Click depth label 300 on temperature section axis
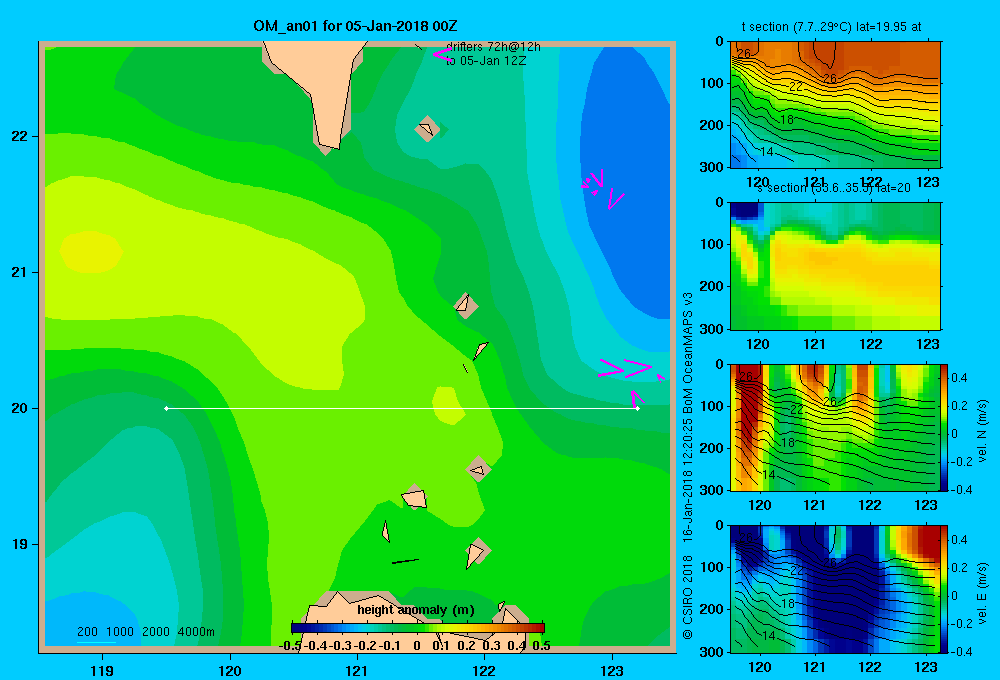The image size is (1000, 680). tap(712, 167)
